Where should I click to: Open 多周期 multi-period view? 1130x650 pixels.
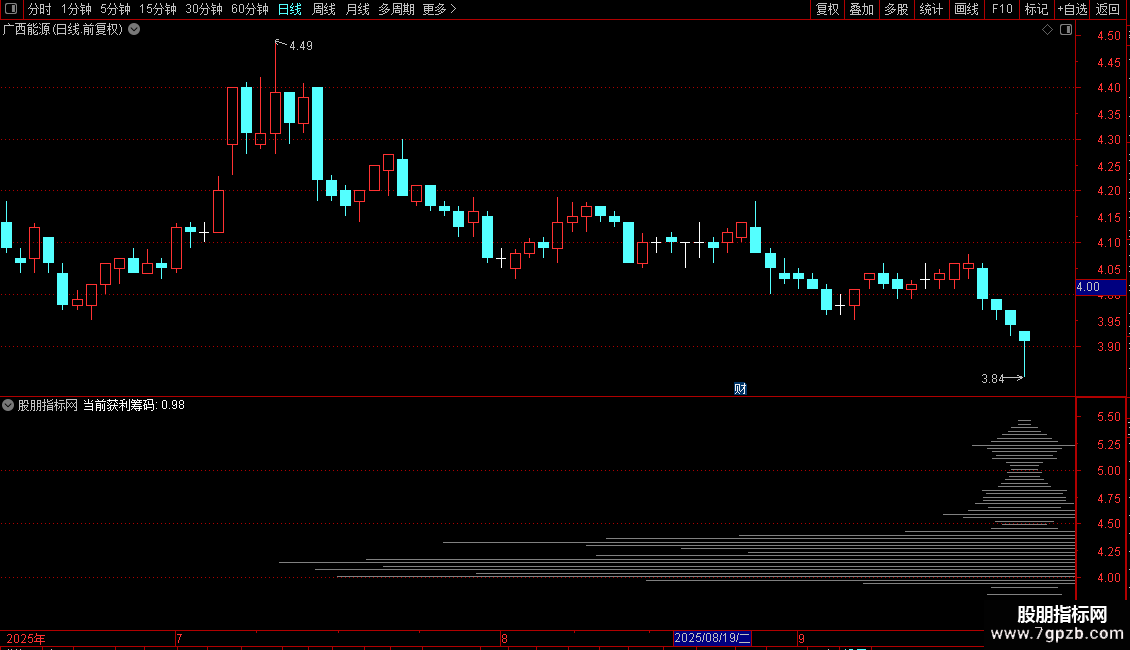396,9
